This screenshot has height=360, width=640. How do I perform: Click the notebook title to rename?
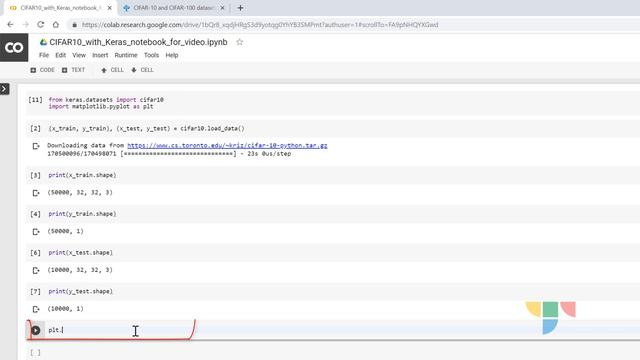(x=138, y=42)
